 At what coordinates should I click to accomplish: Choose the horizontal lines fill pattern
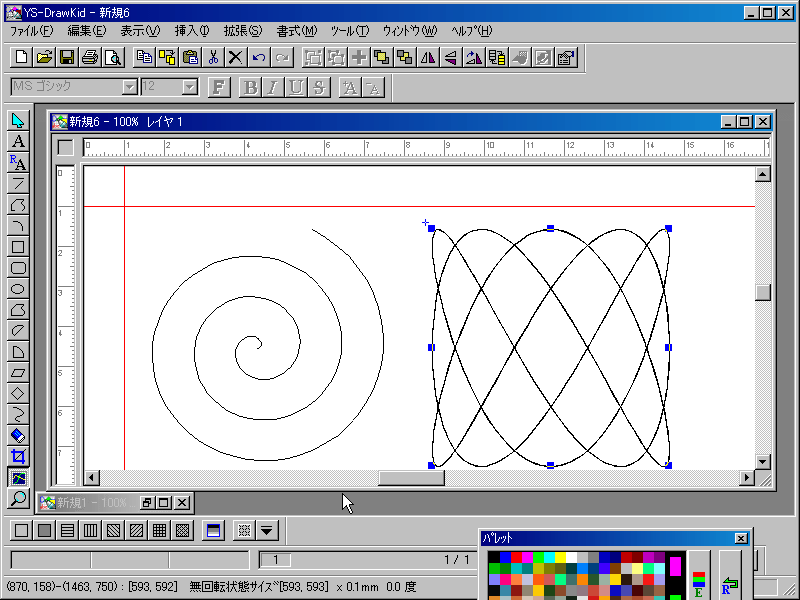tap(67, 530)
